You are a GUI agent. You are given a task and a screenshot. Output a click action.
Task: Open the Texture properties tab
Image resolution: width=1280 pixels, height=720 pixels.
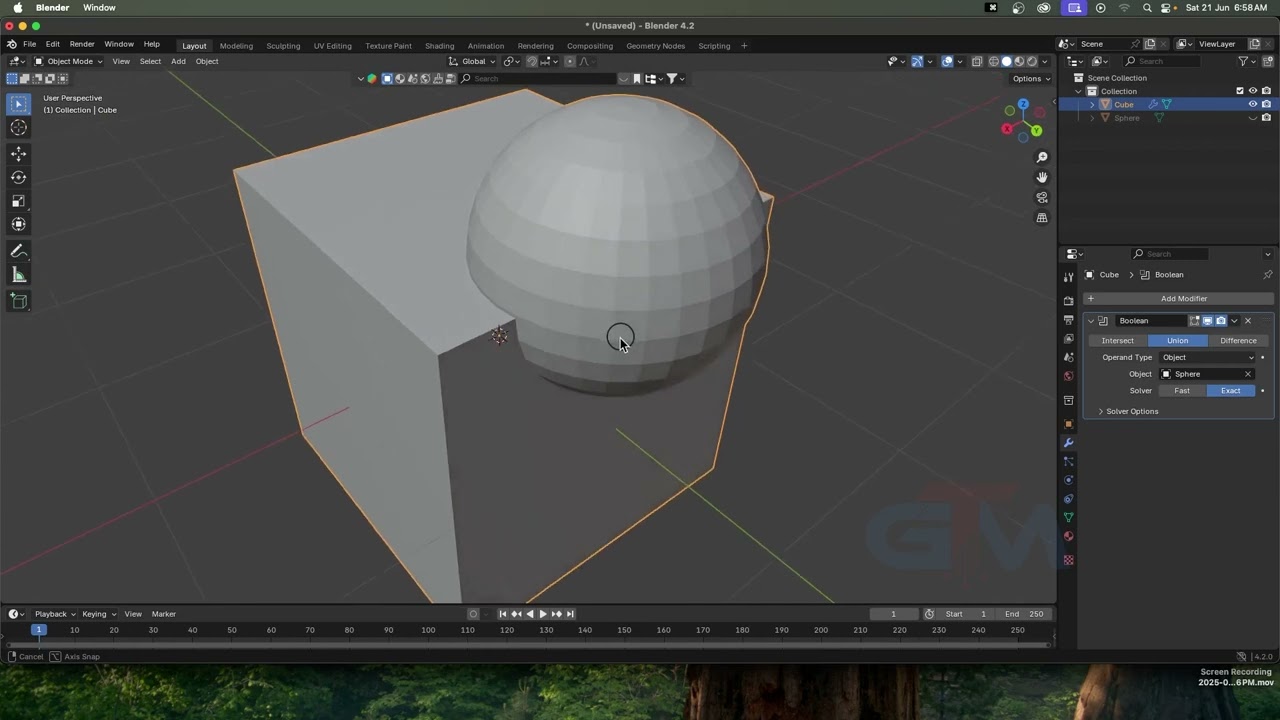1068,560
